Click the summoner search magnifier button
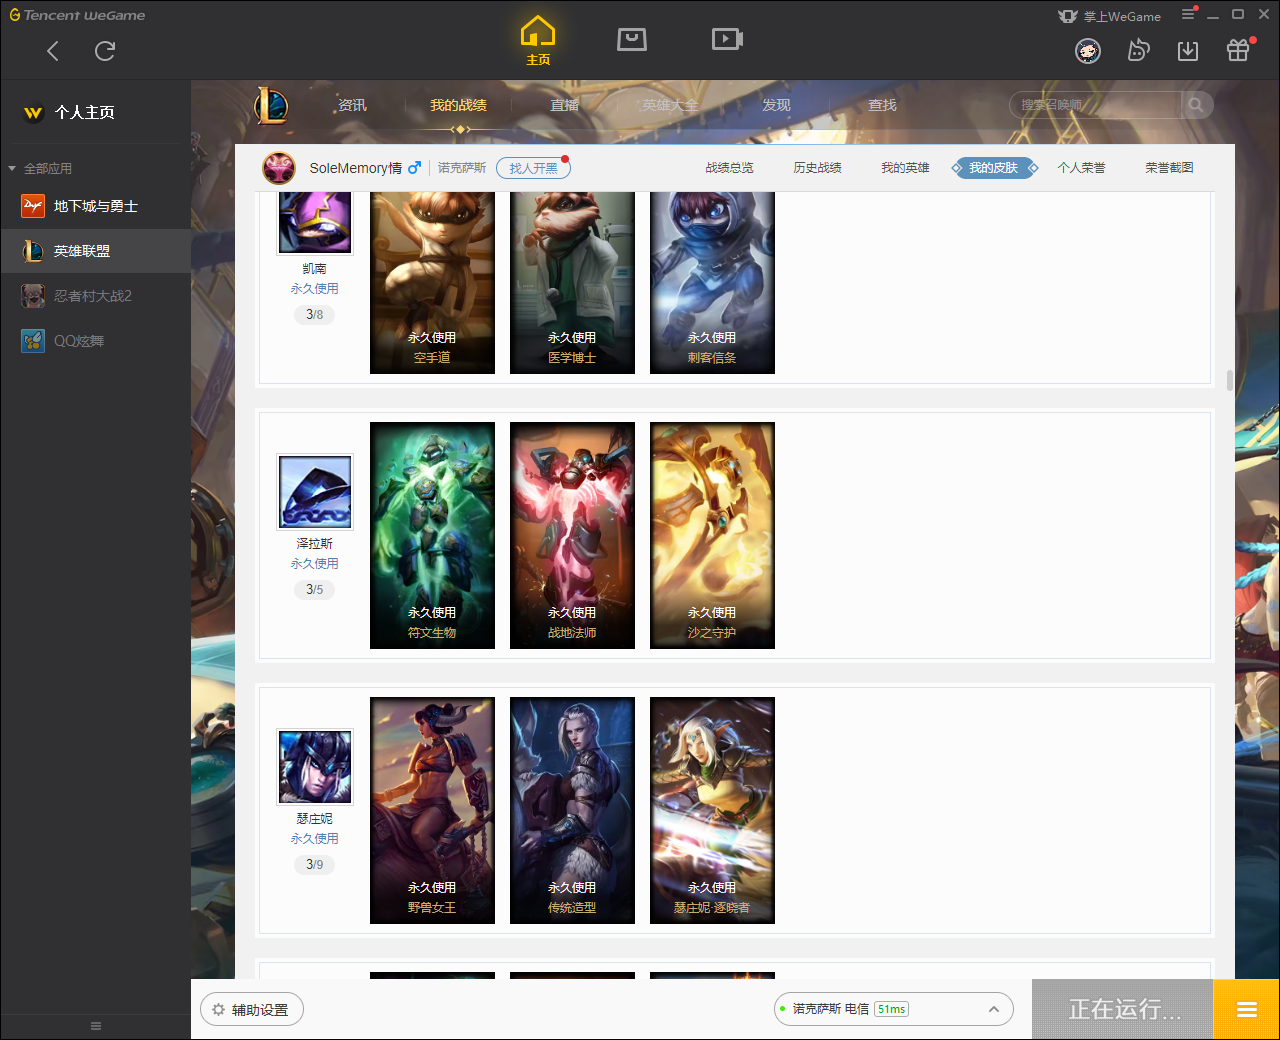This screenshot has height=1040, width=1280. point(1196,105)
